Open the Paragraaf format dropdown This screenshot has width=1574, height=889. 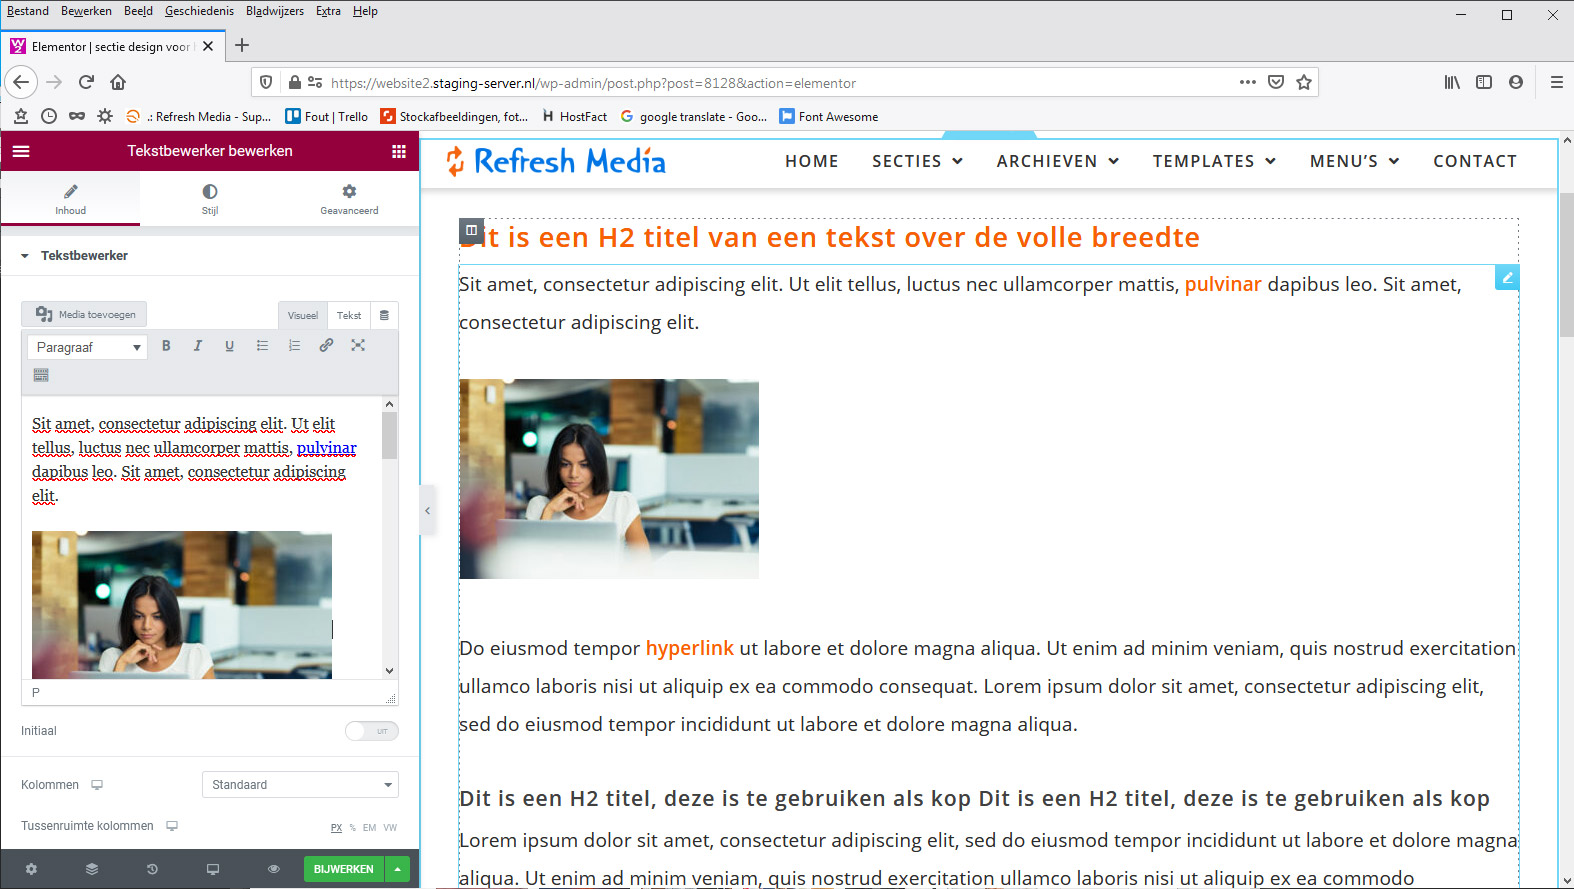(87, 347)
